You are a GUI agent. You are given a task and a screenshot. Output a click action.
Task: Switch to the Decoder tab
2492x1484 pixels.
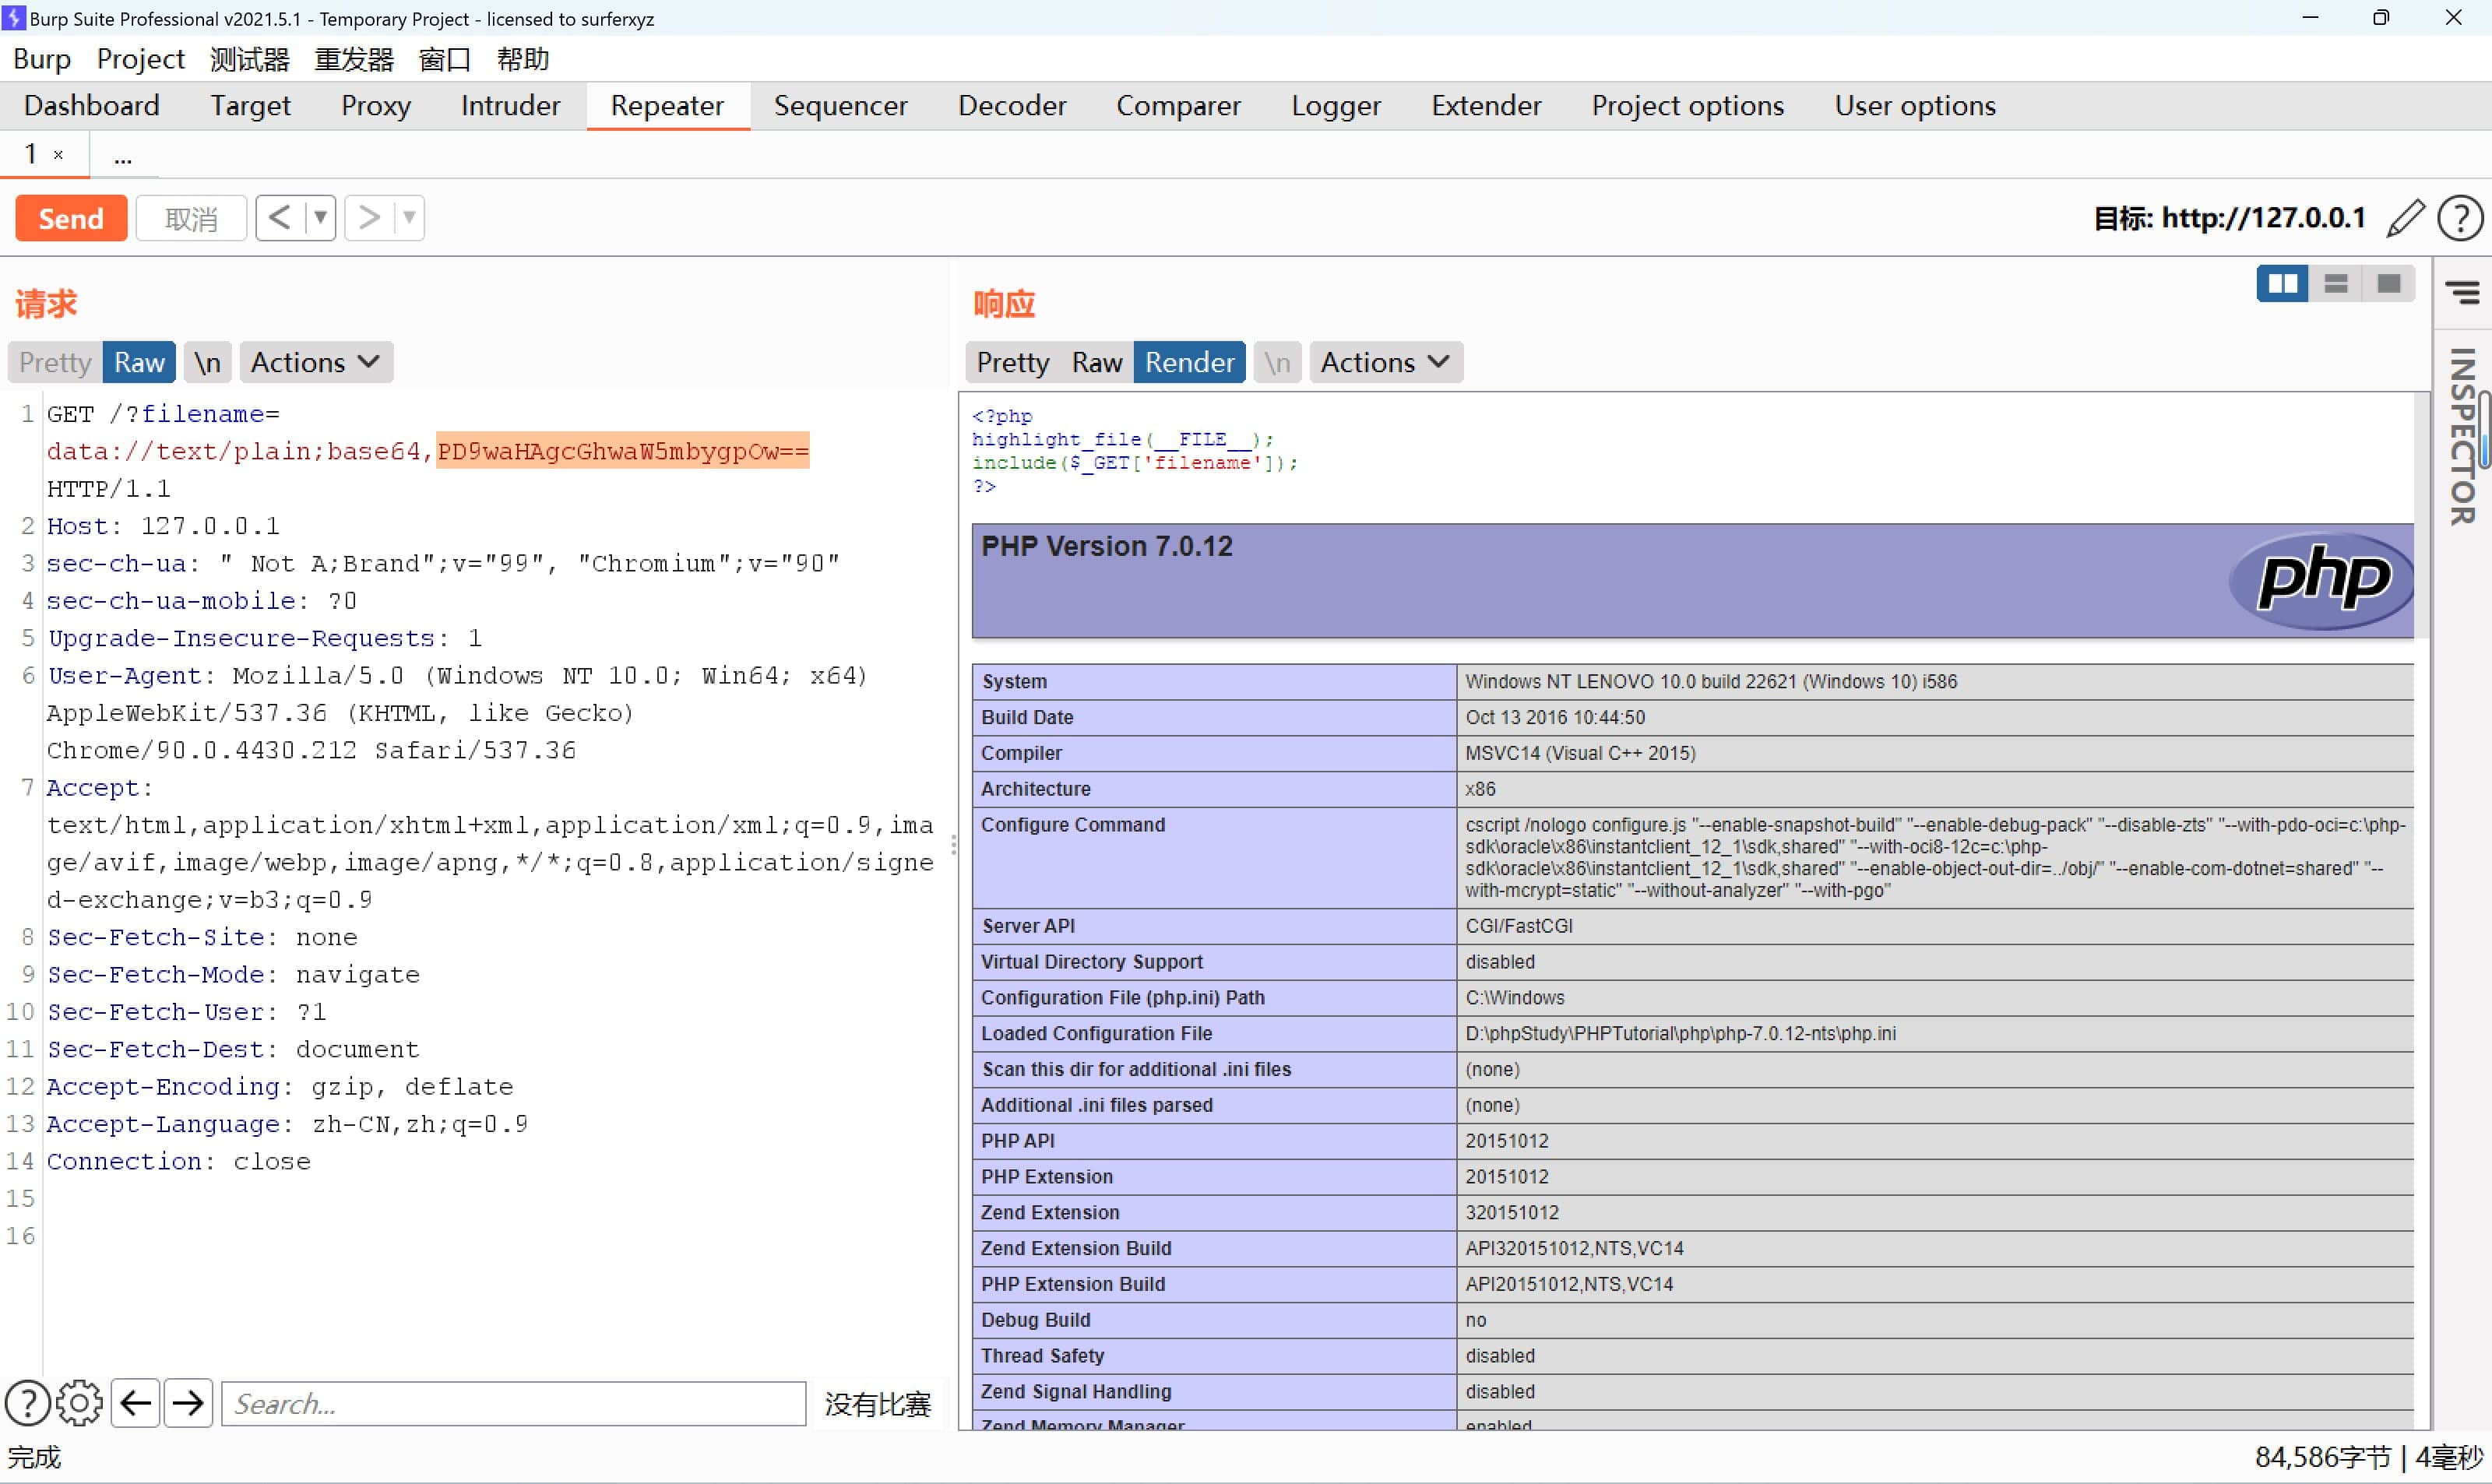(x=1012, y=105)
